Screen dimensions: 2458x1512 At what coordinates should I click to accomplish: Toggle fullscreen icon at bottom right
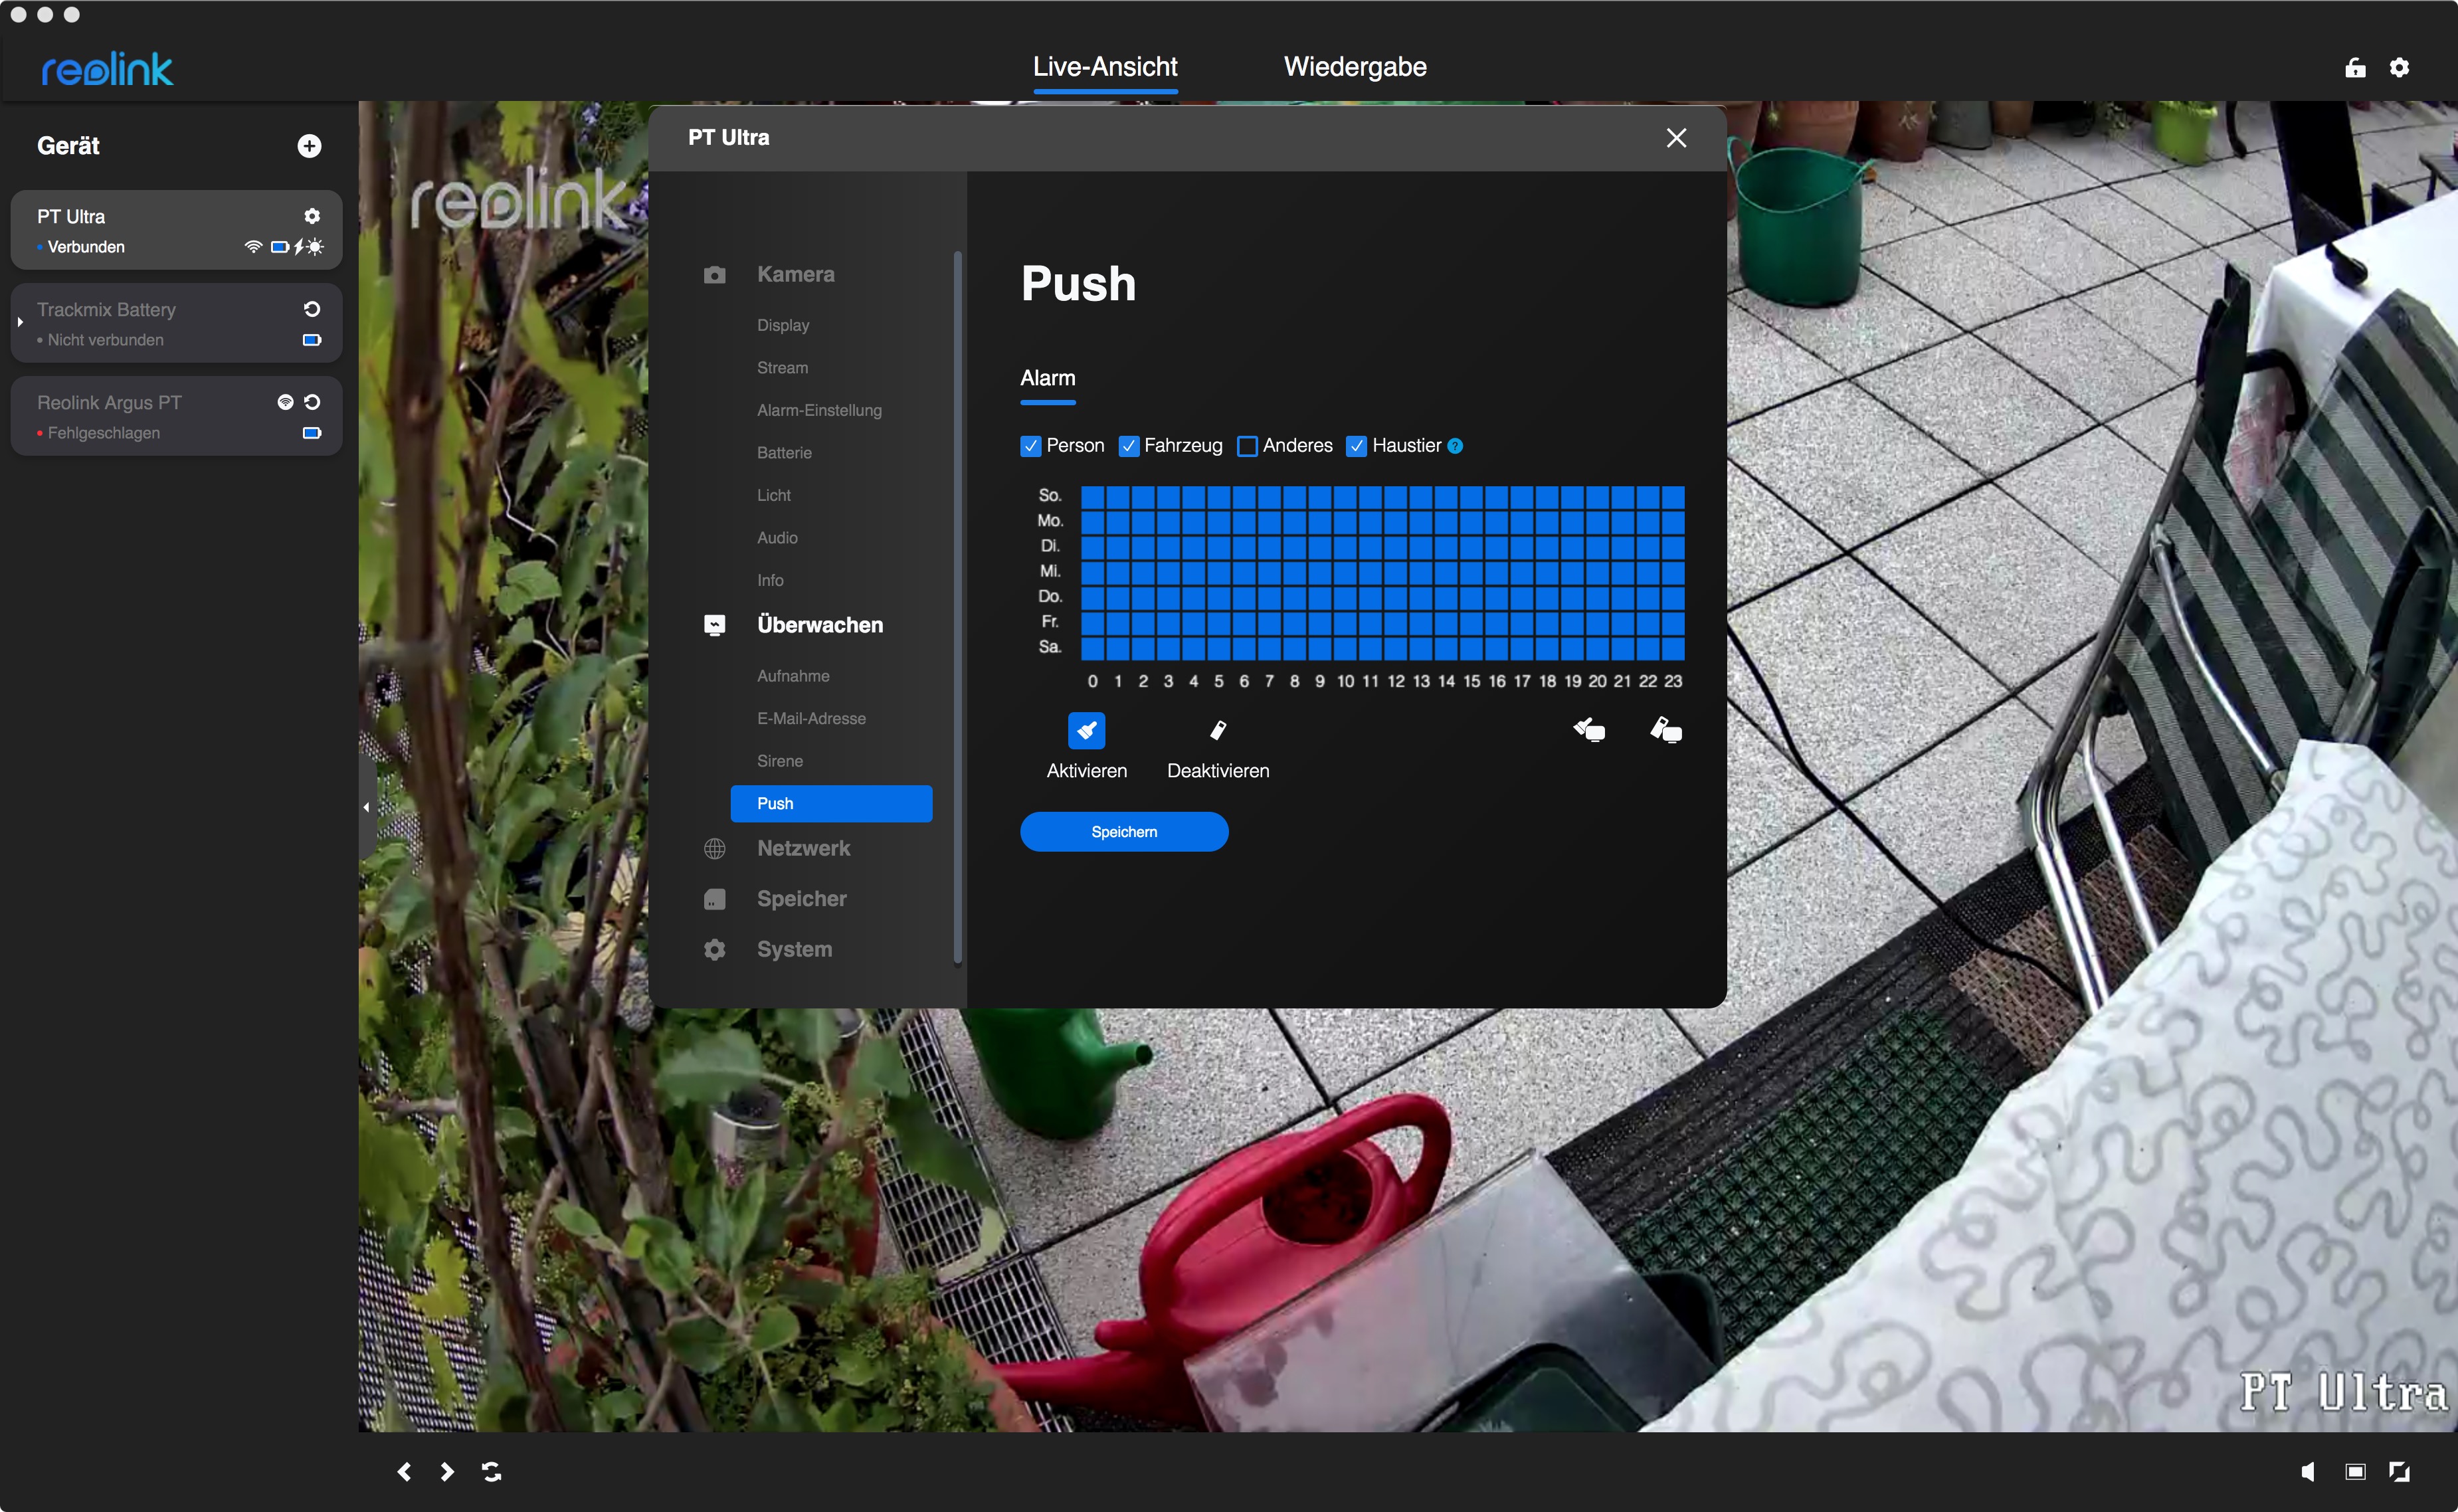point(2399,1471)
